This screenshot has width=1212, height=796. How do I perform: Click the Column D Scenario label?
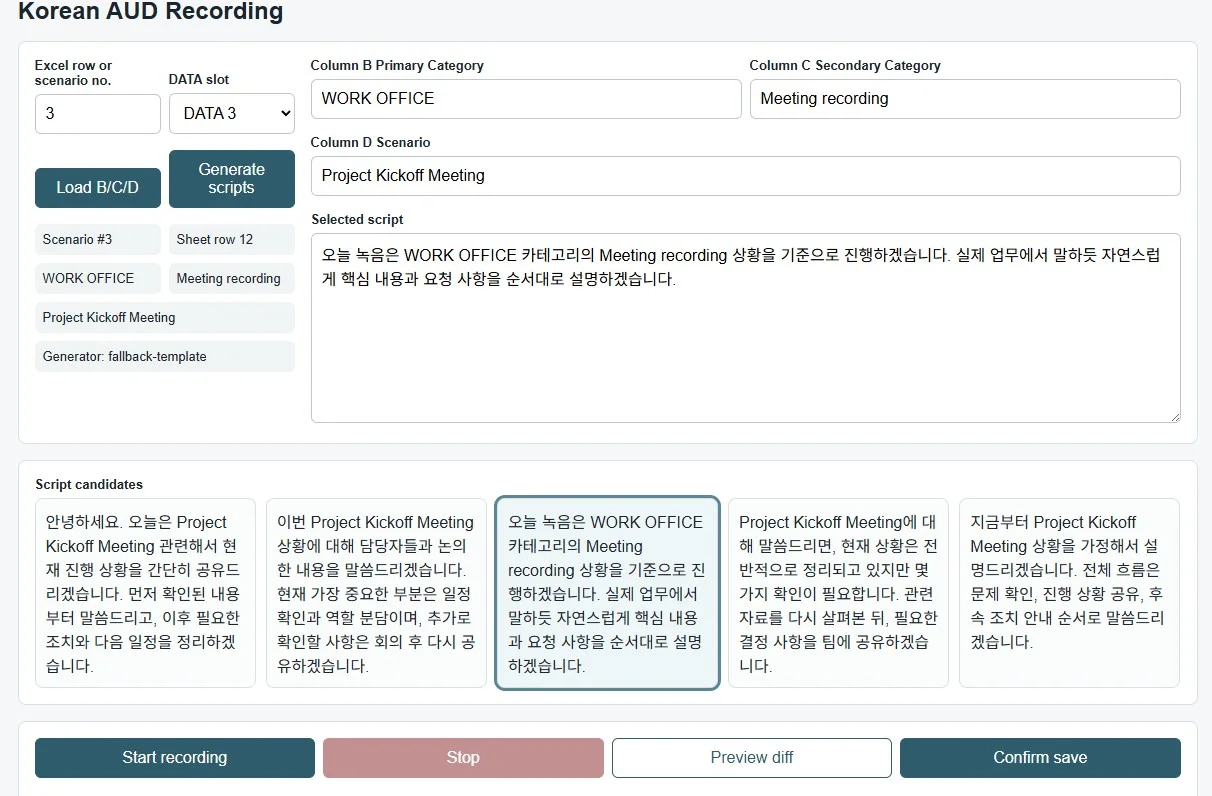pos(370,142)
